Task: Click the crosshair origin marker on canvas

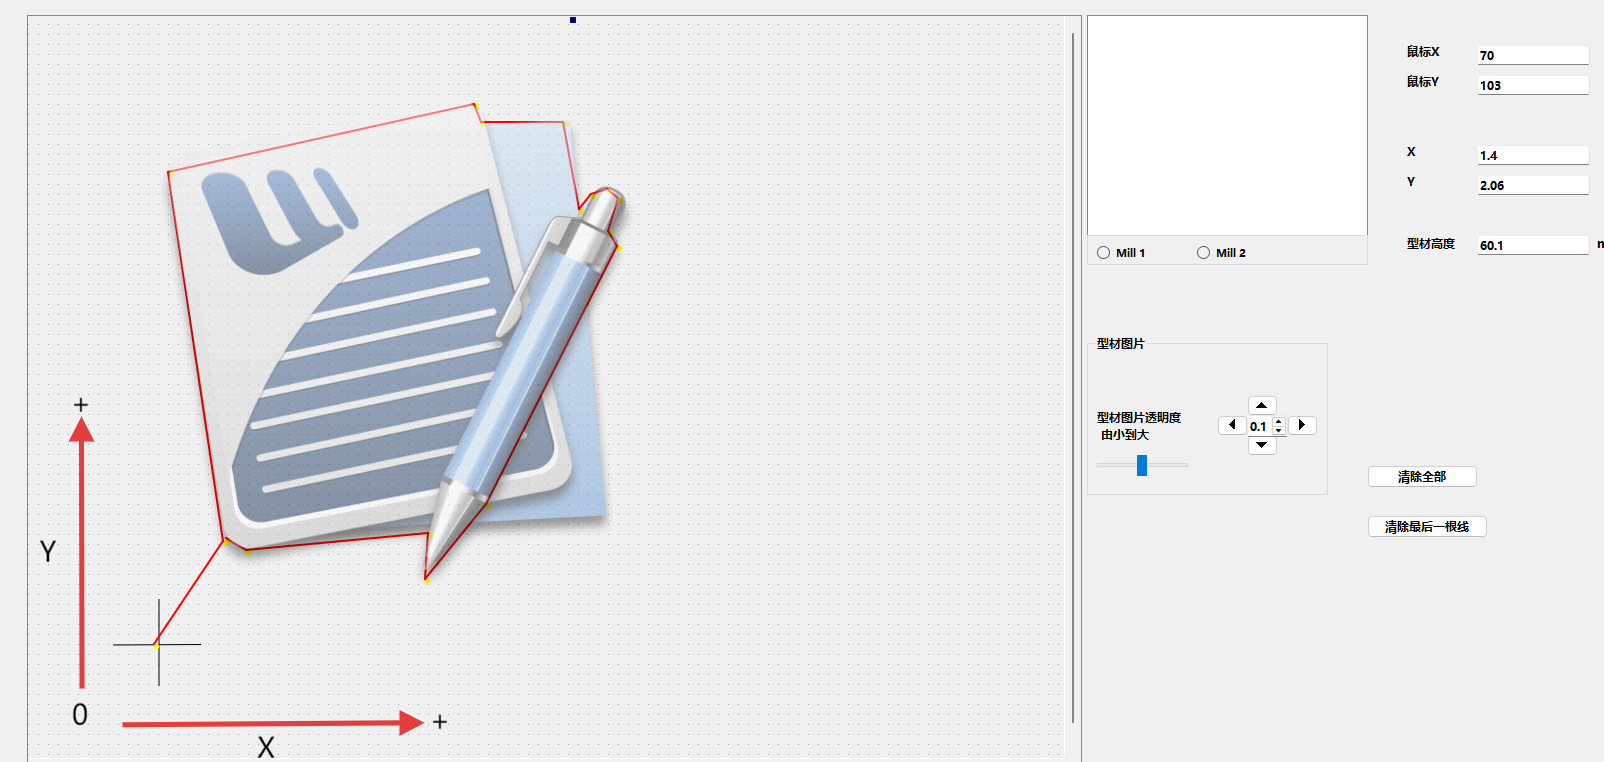Action: click(158, 644)
